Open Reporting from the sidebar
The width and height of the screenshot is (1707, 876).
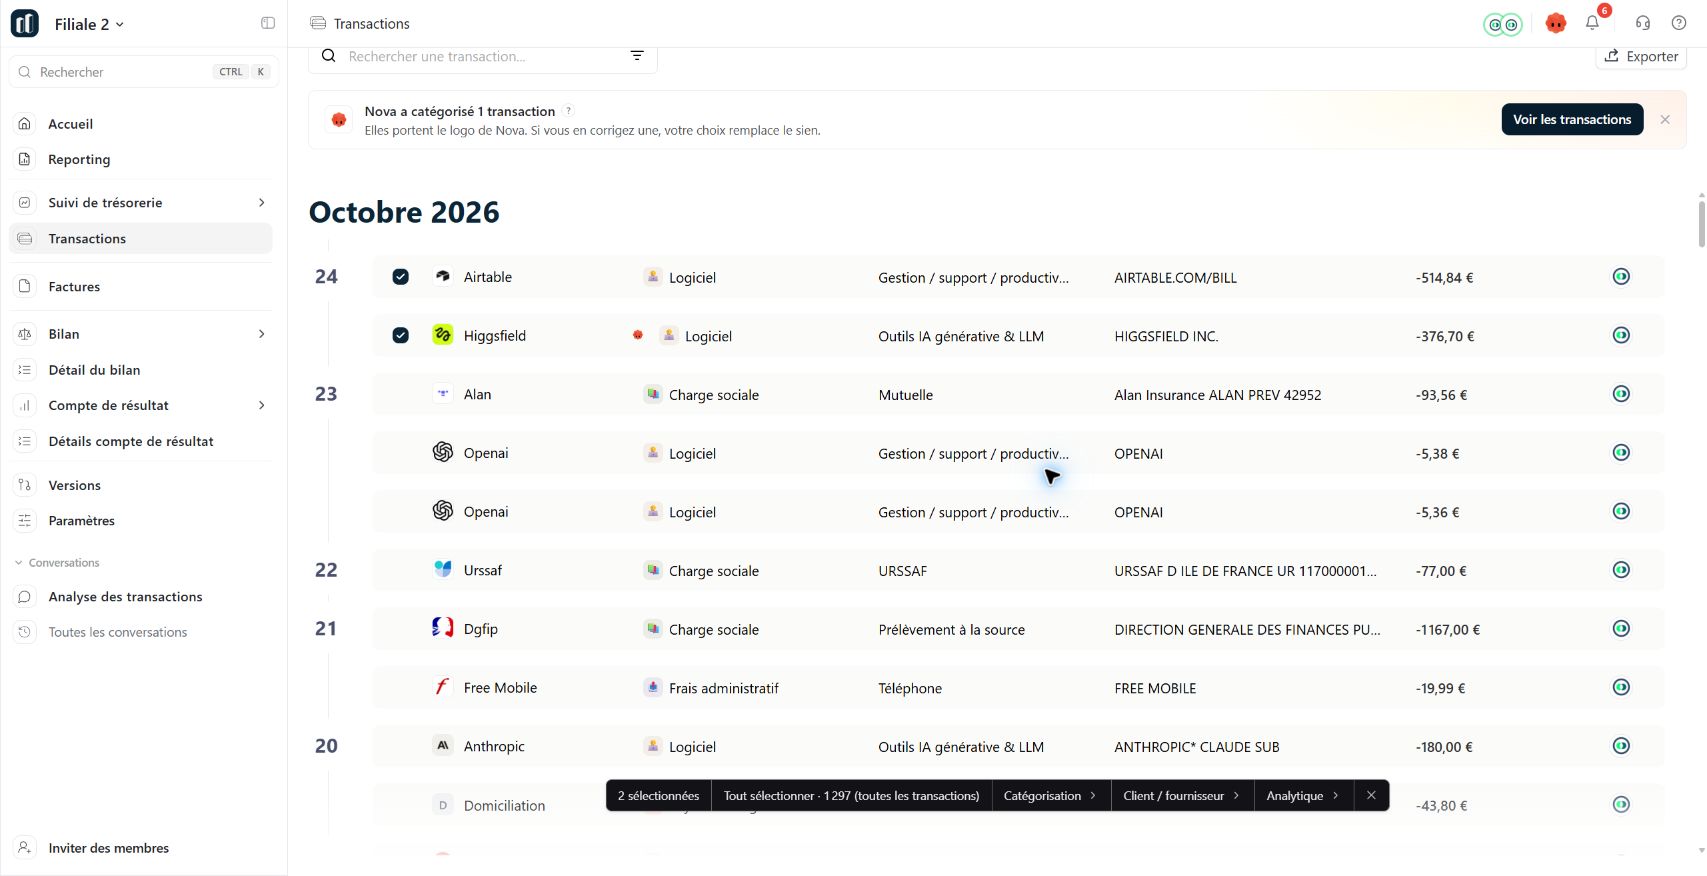tap(141, 159)
